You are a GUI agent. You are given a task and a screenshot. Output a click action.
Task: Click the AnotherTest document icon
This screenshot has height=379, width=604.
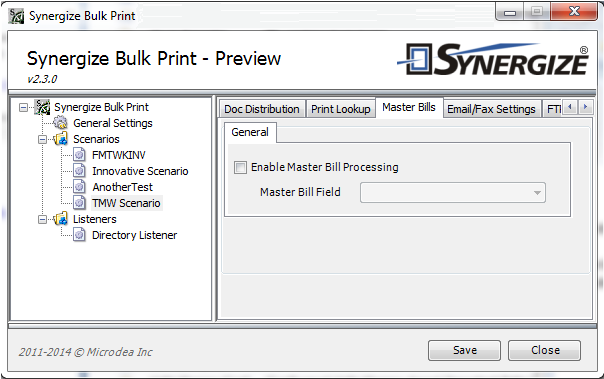pos(79,187)
